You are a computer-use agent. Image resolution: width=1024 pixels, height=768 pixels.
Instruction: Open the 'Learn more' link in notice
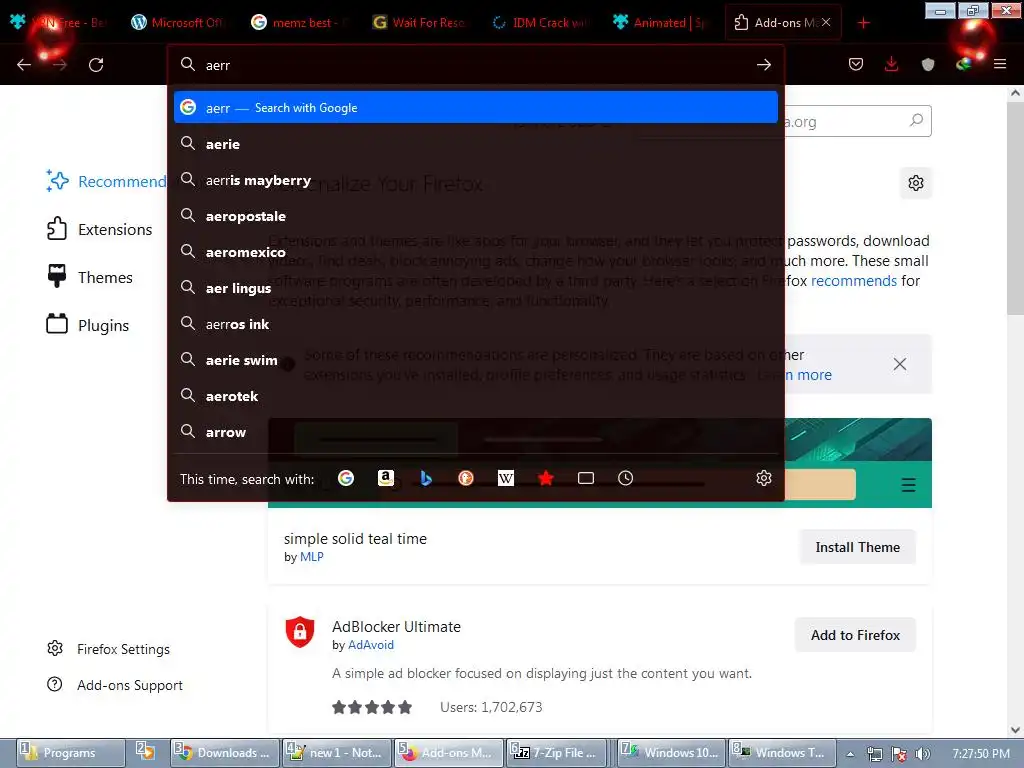click(x=795, y=375)
